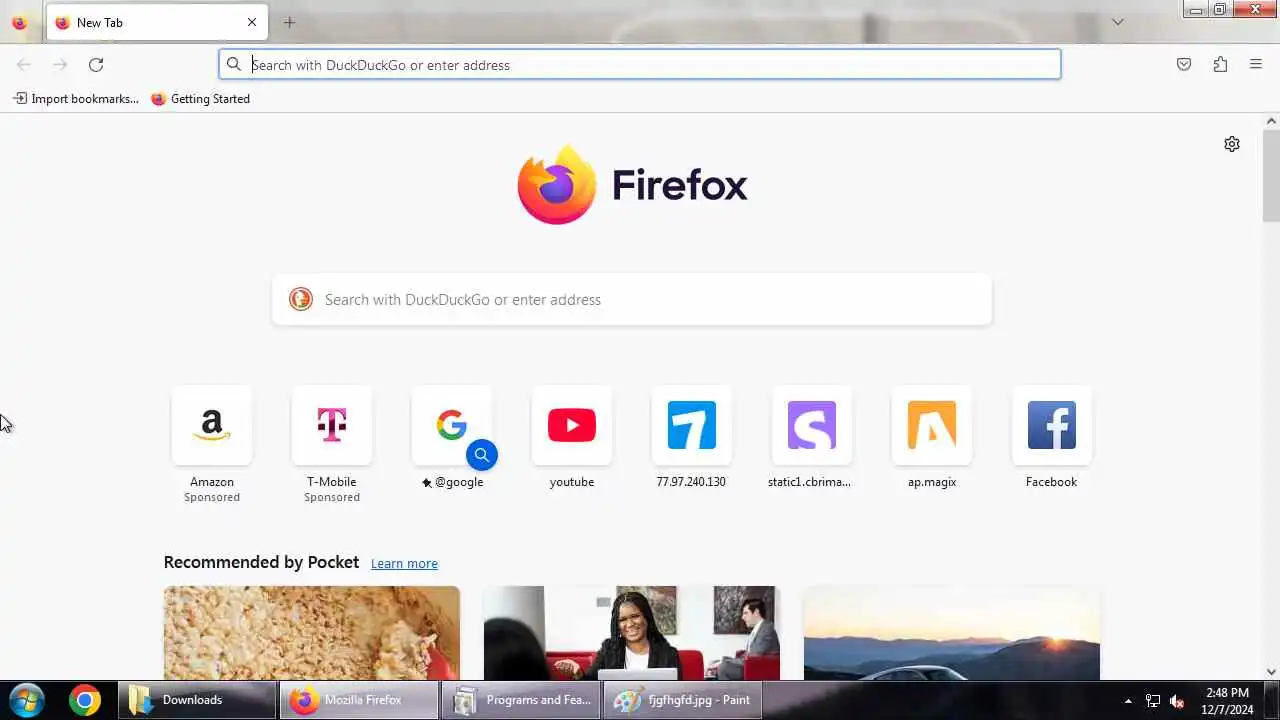Open the Windows Start menu
This screenshot has height=720, width=1280.
click(x=27, y=700)
